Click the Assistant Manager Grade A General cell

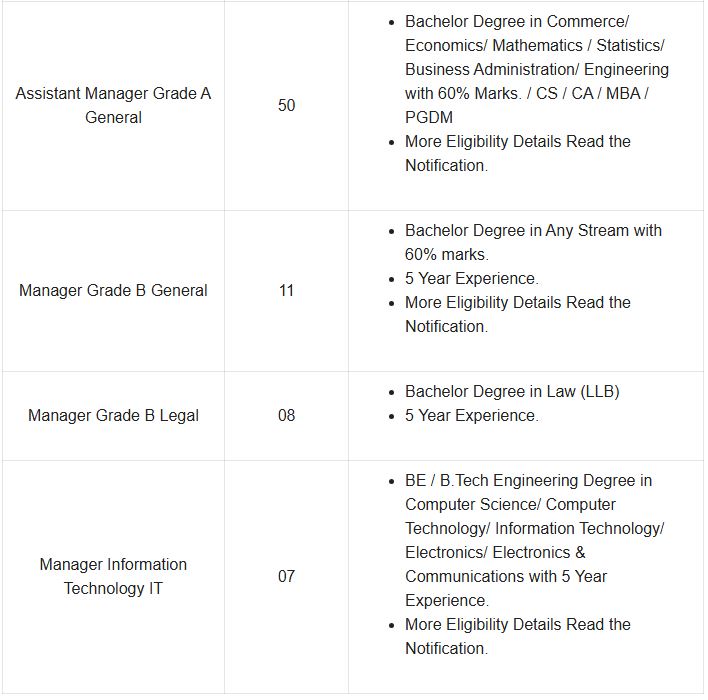tap(113, 105)
